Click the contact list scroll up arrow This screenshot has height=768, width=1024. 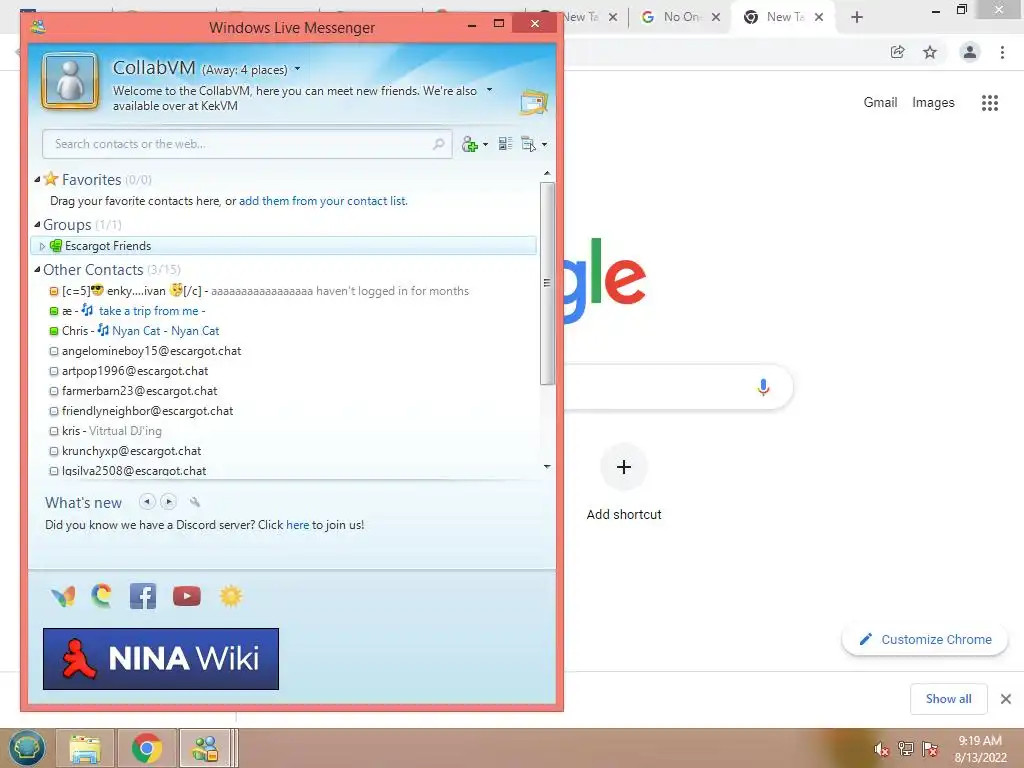547,174
